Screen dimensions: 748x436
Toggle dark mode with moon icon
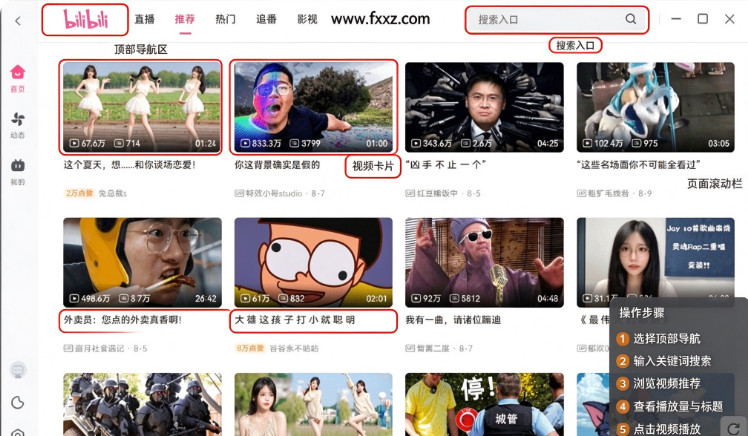coord(18,403)
